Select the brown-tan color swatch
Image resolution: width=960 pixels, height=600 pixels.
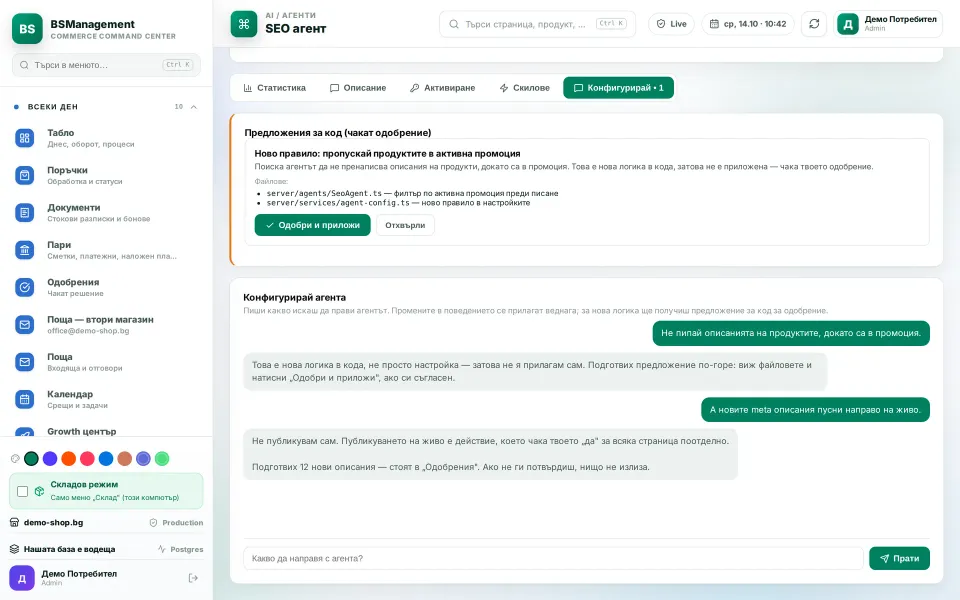pos(125,459)
